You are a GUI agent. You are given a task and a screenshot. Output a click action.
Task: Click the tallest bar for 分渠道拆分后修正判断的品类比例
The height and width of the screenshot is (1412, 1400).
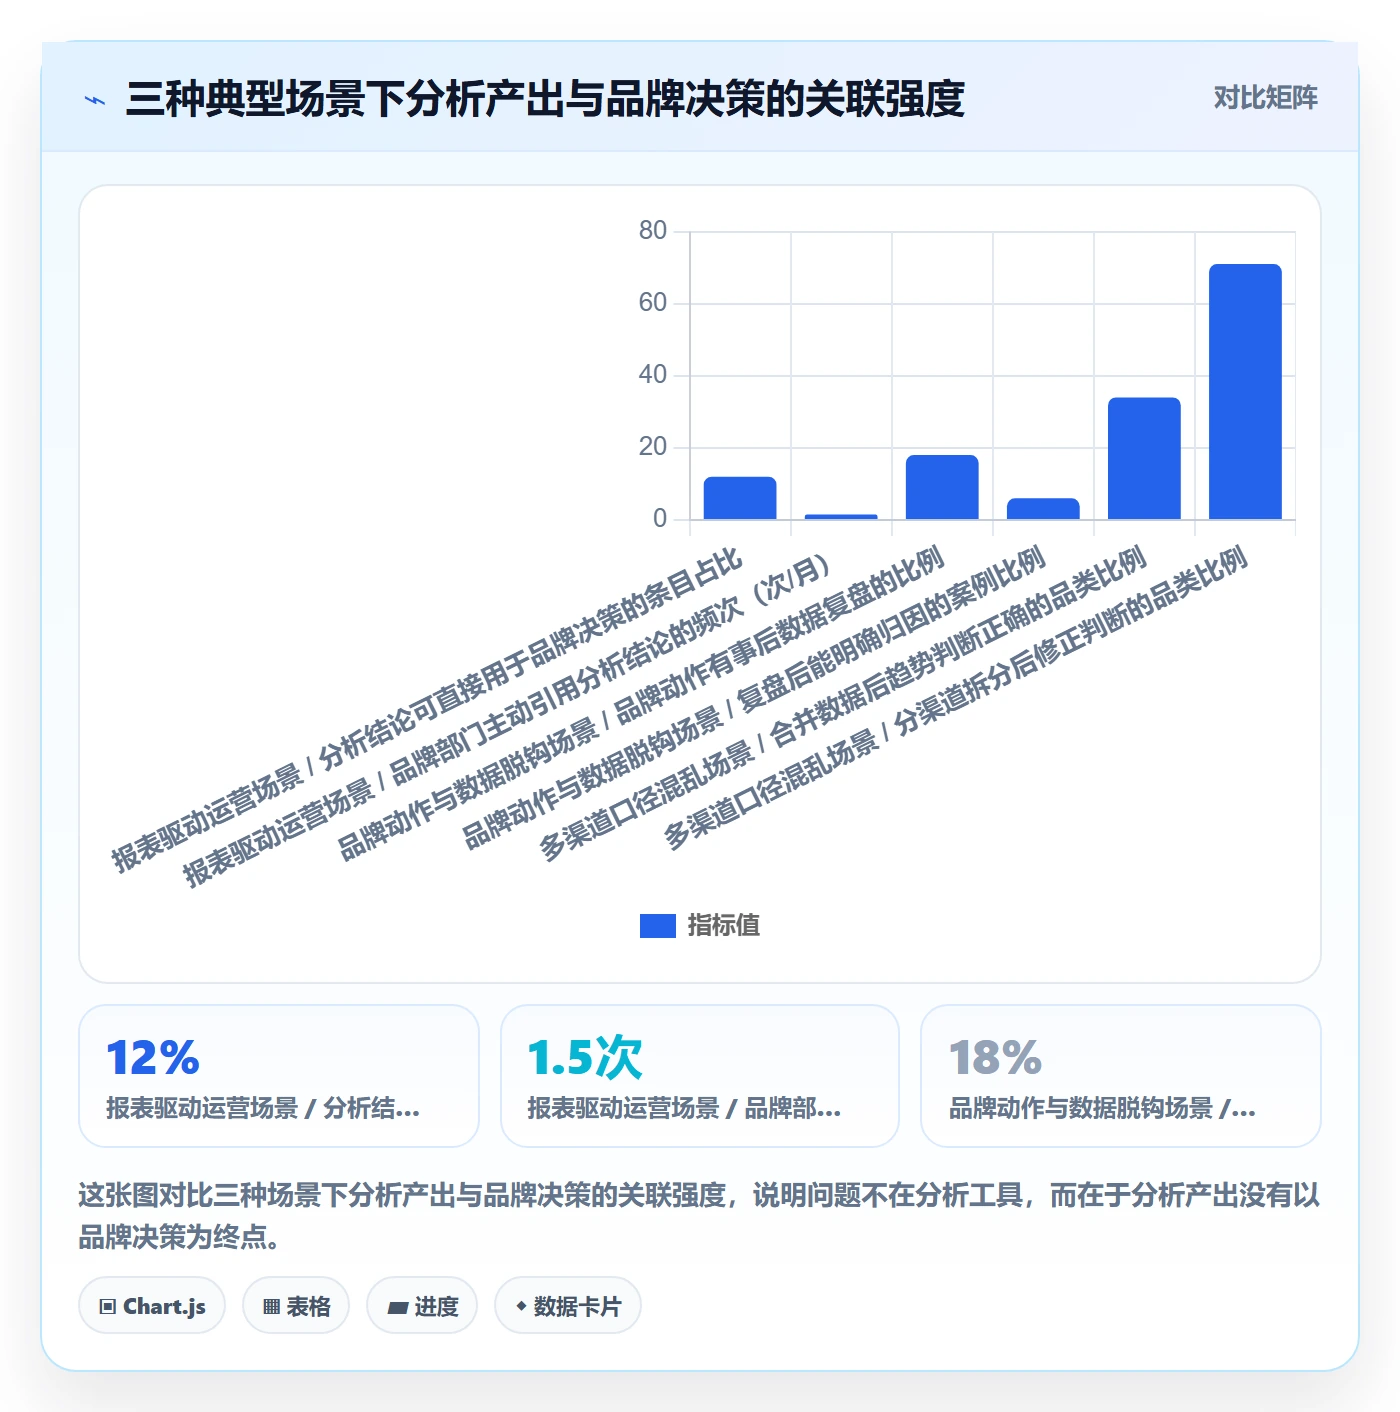pos(1245,392)
